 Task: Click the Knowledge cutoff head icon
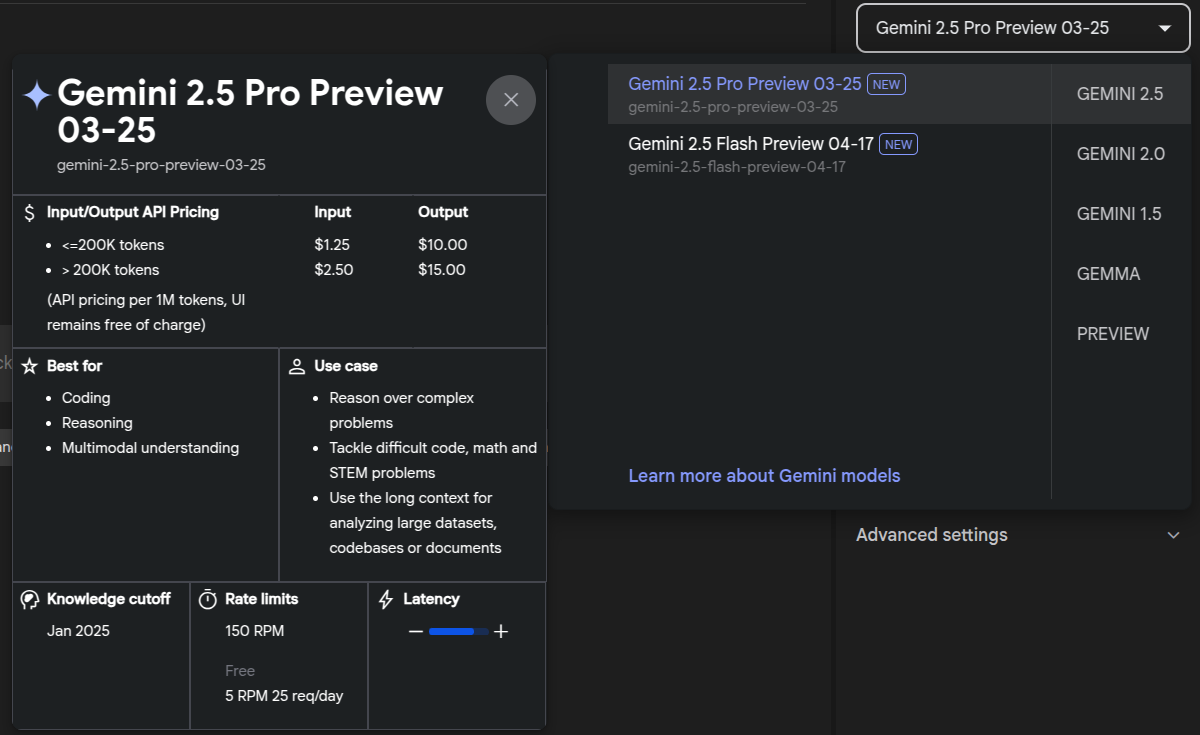point(30,599)
